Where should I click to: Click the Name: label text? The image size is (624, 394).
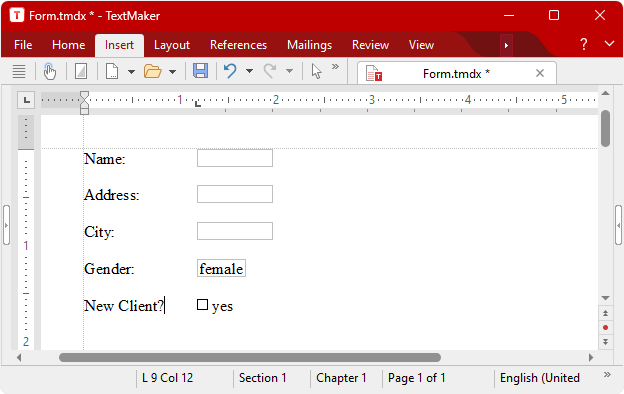click(105, 159)
